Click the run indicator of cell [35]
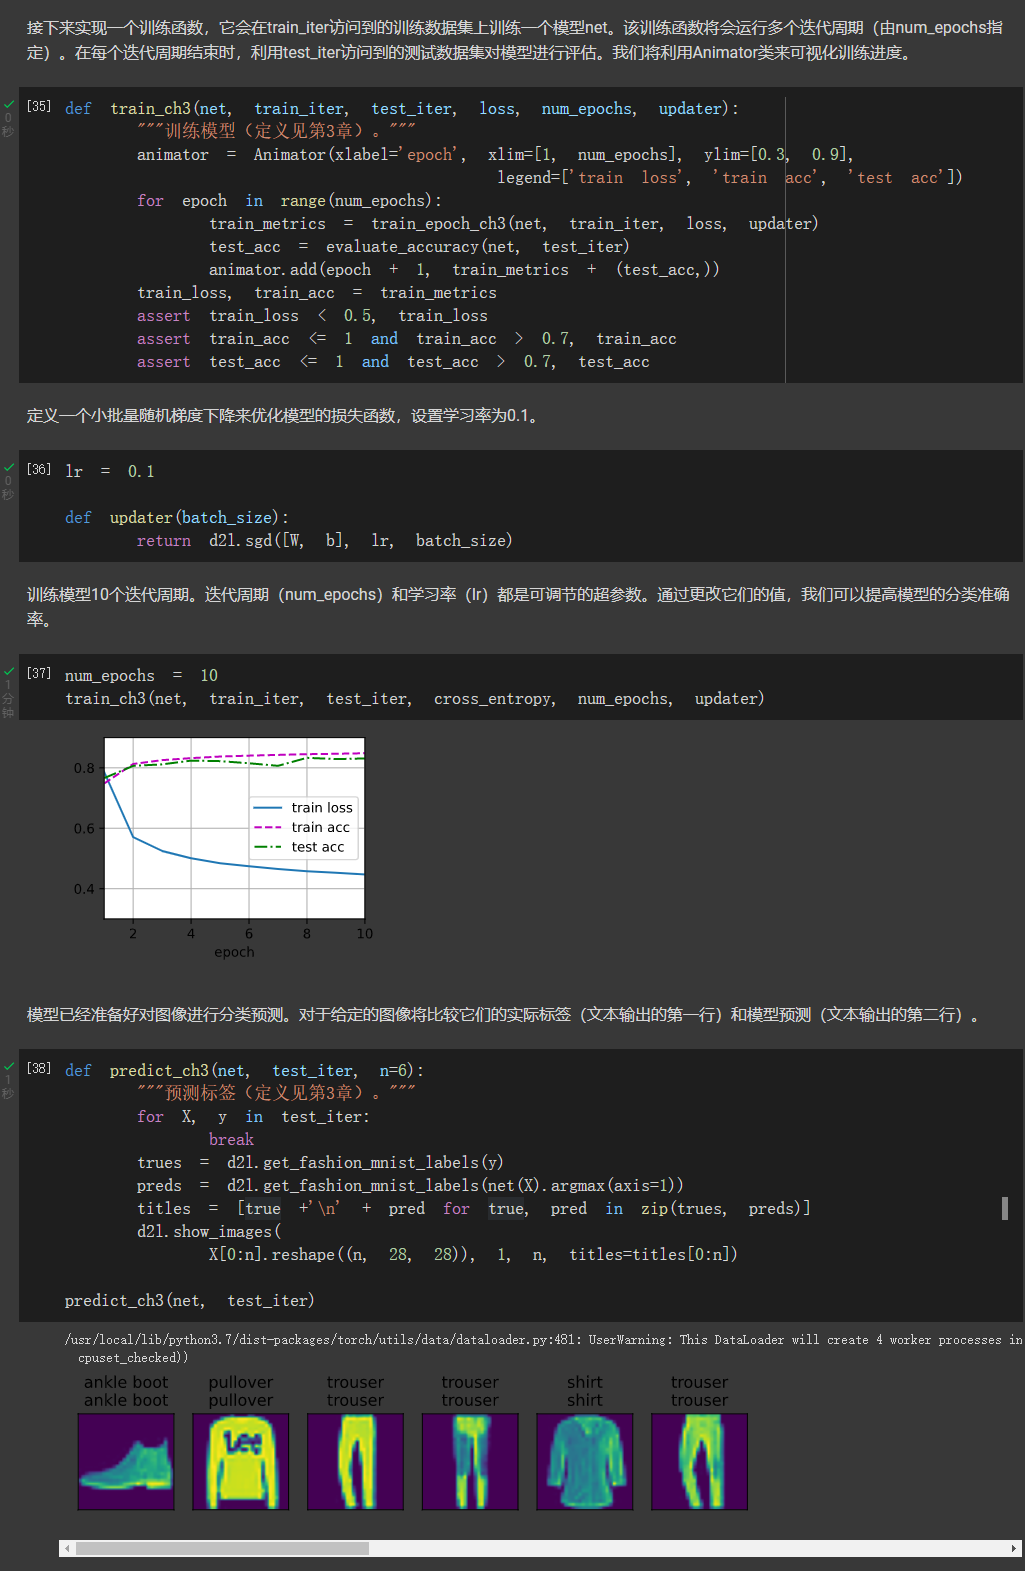The width and height of the screenshot is (1025, 1571). 39,106
